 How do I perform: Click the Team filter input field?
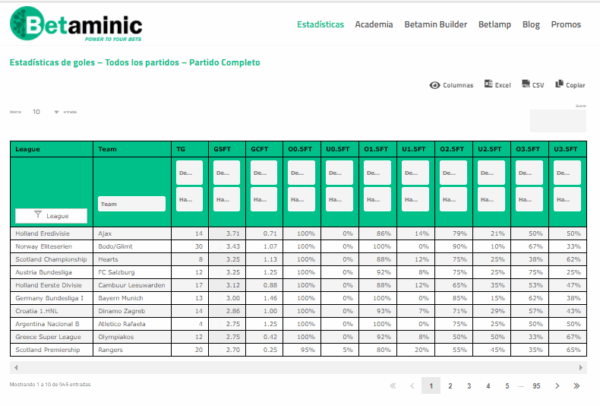(x=132, y=204)
